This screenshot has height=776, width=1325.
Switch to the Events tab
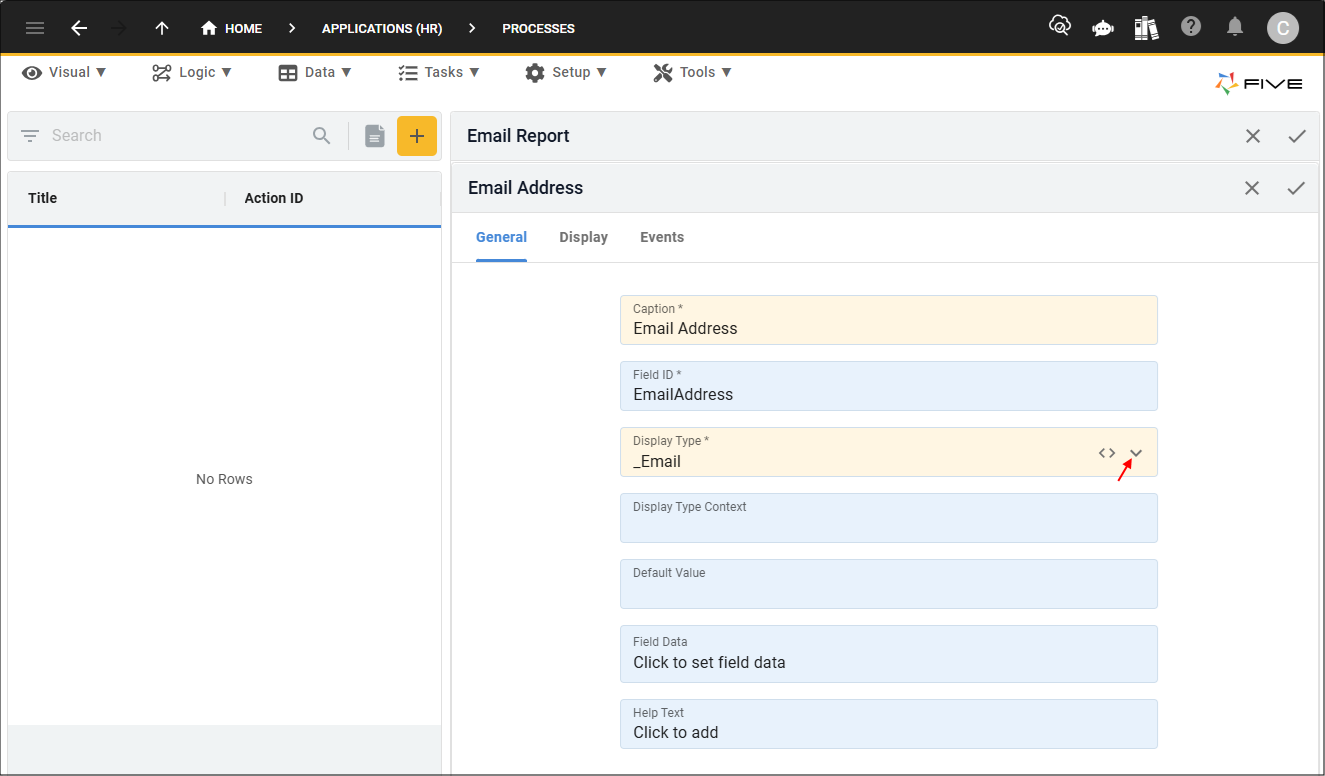point(662,237)
